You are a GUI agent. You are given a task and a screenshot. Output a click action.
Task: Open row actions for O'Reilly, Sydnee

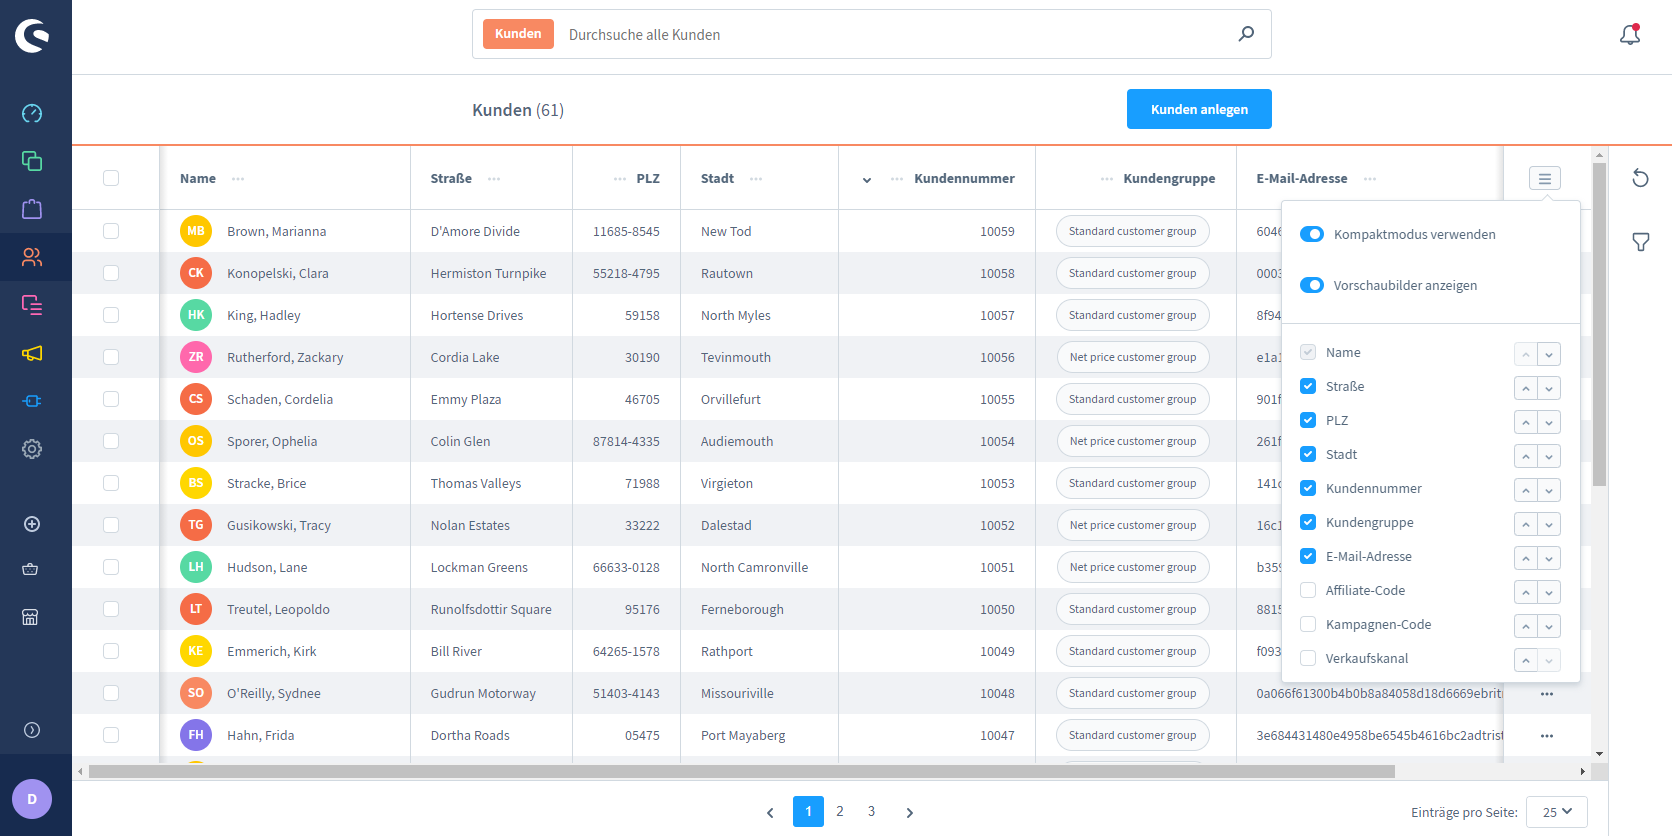click(1547, 694)
